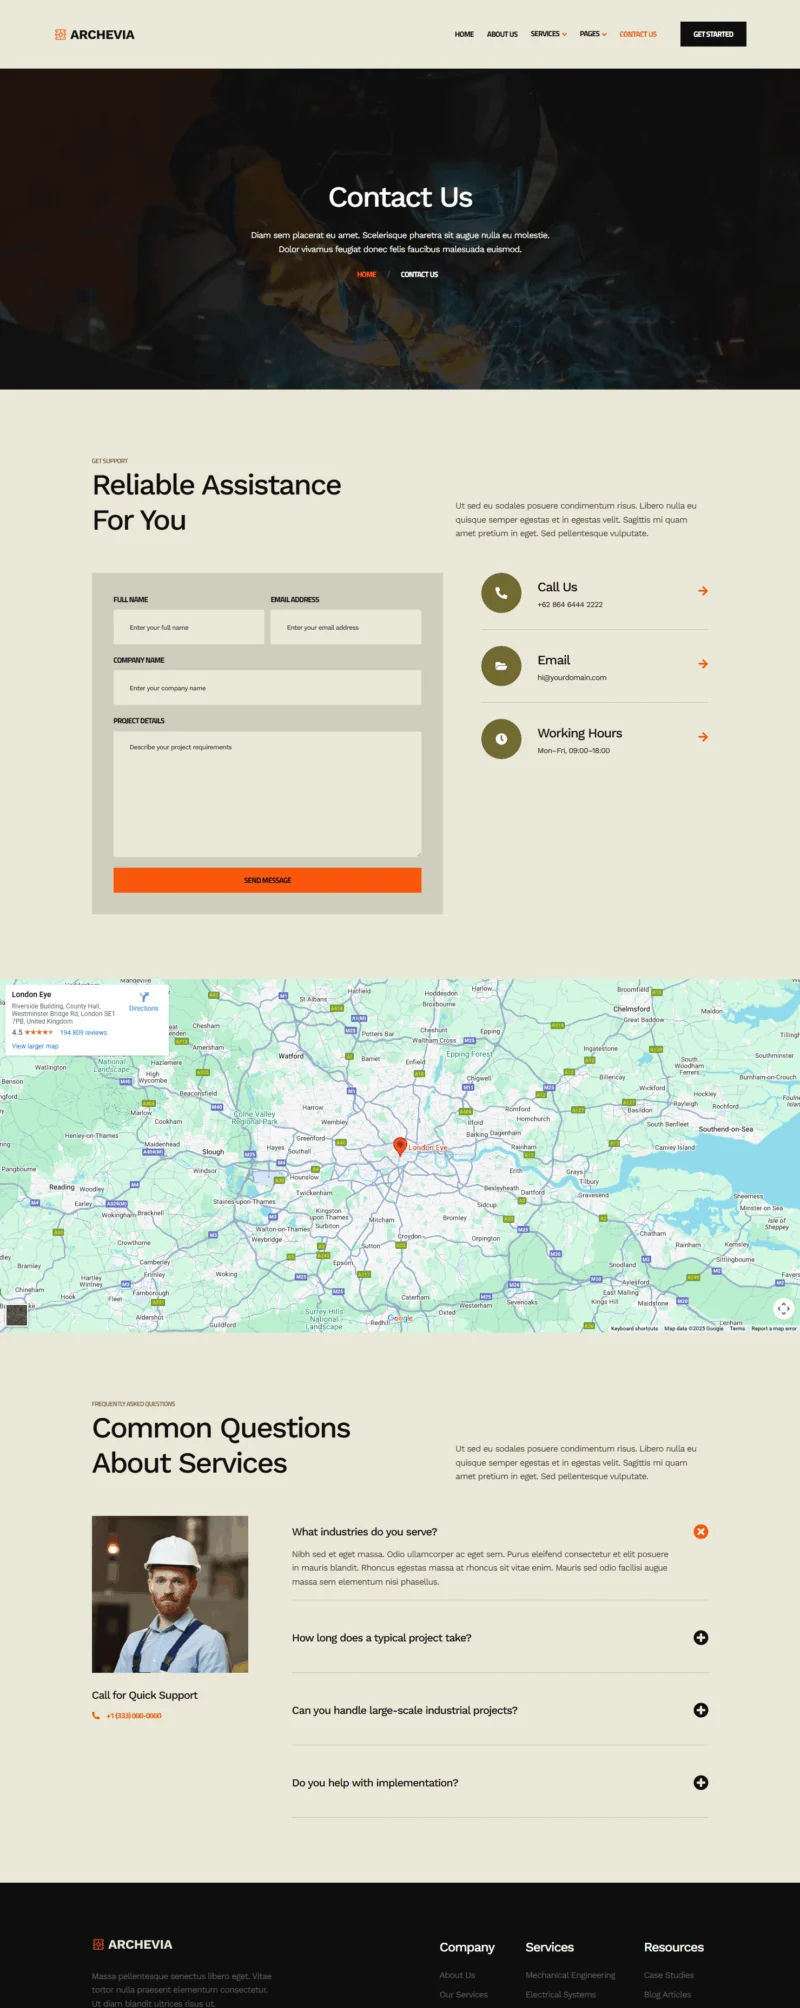Click the map camera controls icon
The width and height of the screenshot is (800, 2008).
[x=784, y=1308]
